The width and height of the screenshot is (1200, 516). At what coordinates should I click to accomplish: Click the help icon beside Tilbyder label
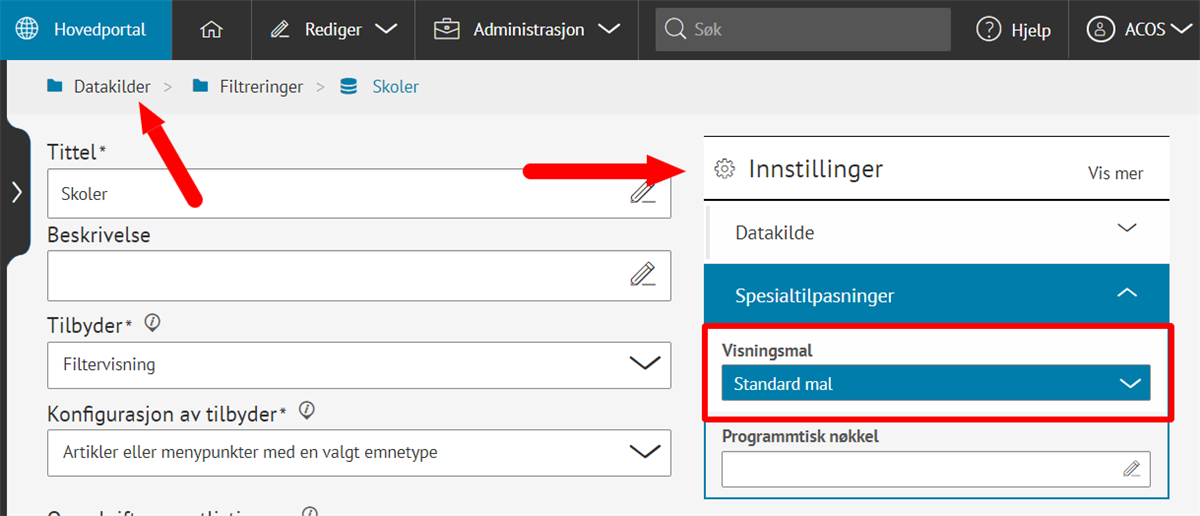153,323
